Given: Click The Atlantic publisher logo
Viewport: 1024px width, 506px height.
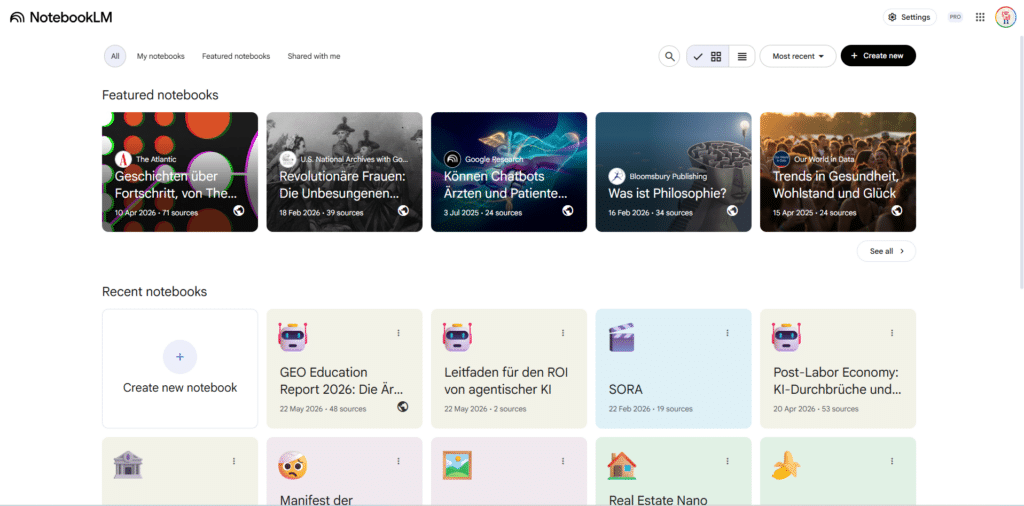Looking at the screenshot, I should pos(123,159).
